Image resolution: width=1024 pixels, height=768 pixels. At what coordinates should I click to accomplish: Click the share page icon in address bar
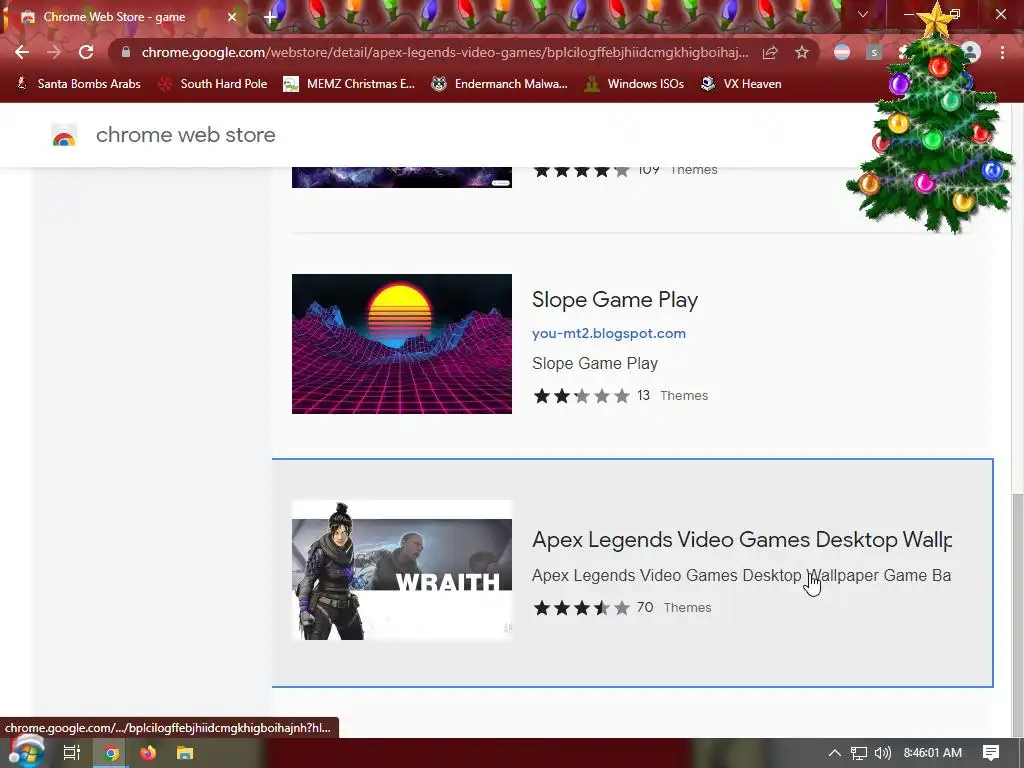770,52
